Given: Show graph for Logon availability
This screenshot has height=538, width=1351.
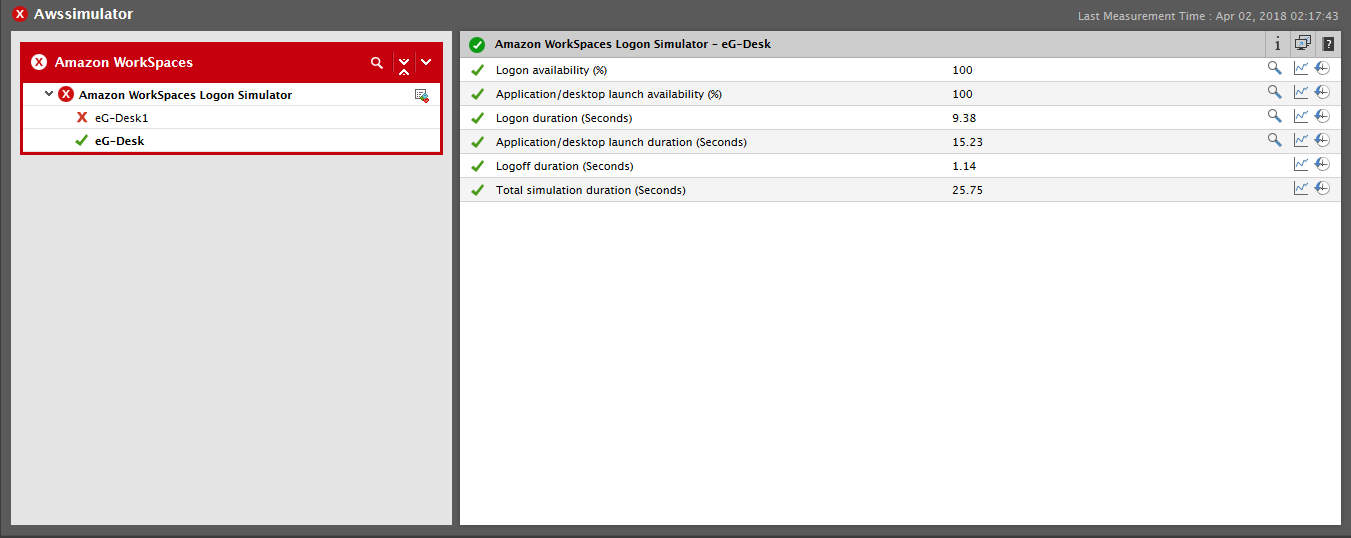Looking at the screenshot, I should (1300, 68).
